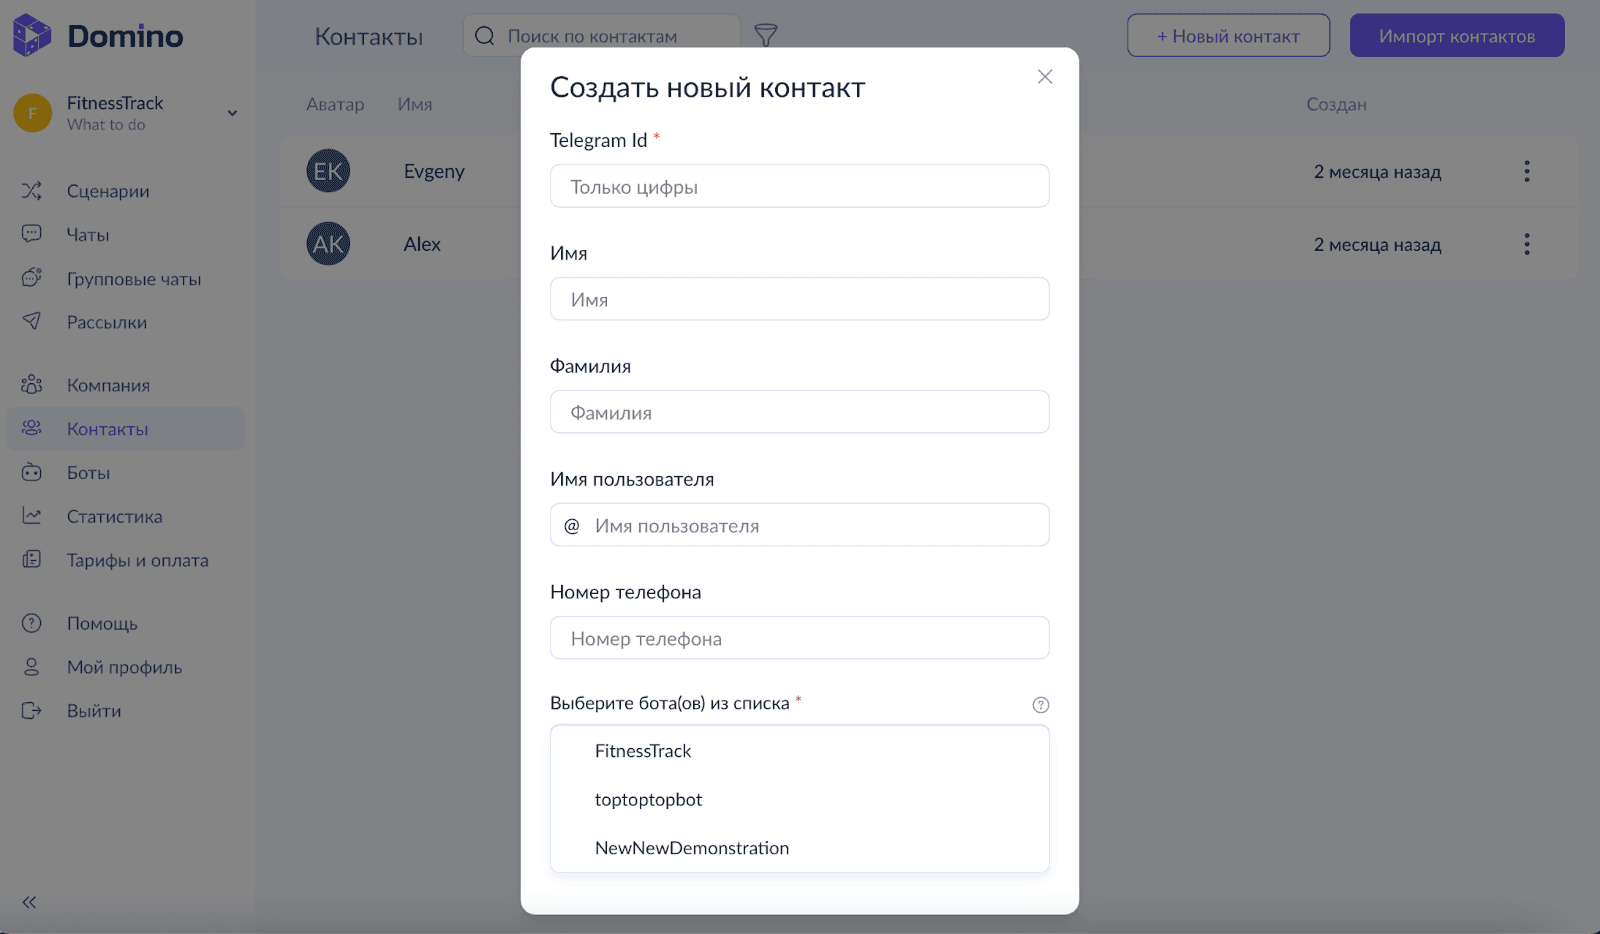Click the Чаты chat bubble icon
Viewport: 1600px width, 934px height.
point(32,234)
